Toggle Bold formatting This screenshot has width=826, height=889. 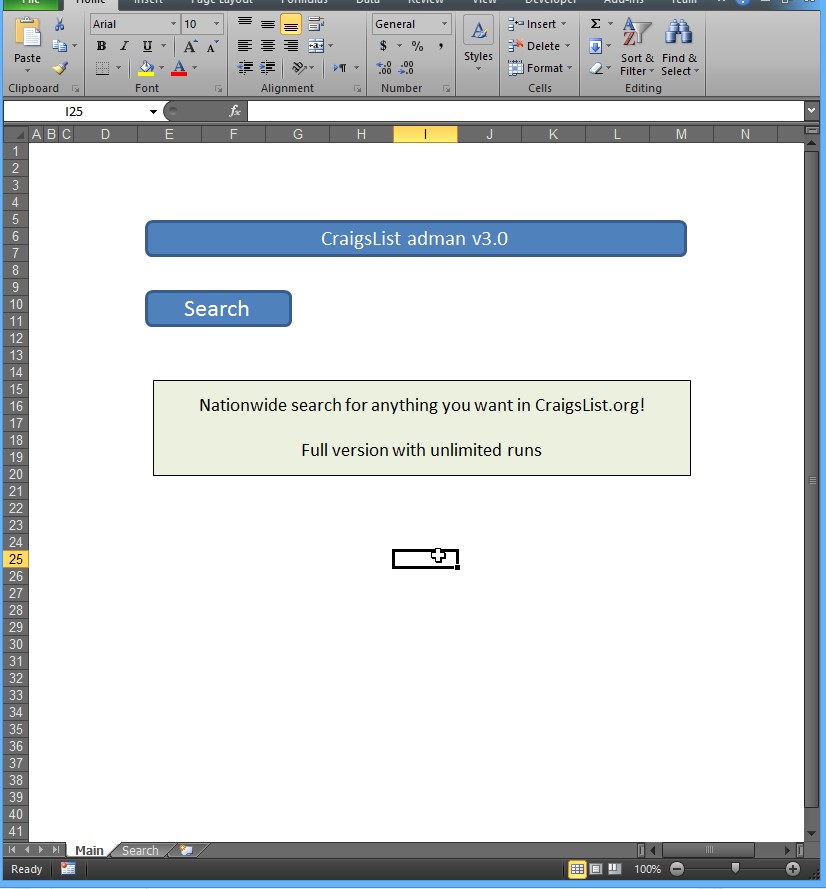point(101,46)
